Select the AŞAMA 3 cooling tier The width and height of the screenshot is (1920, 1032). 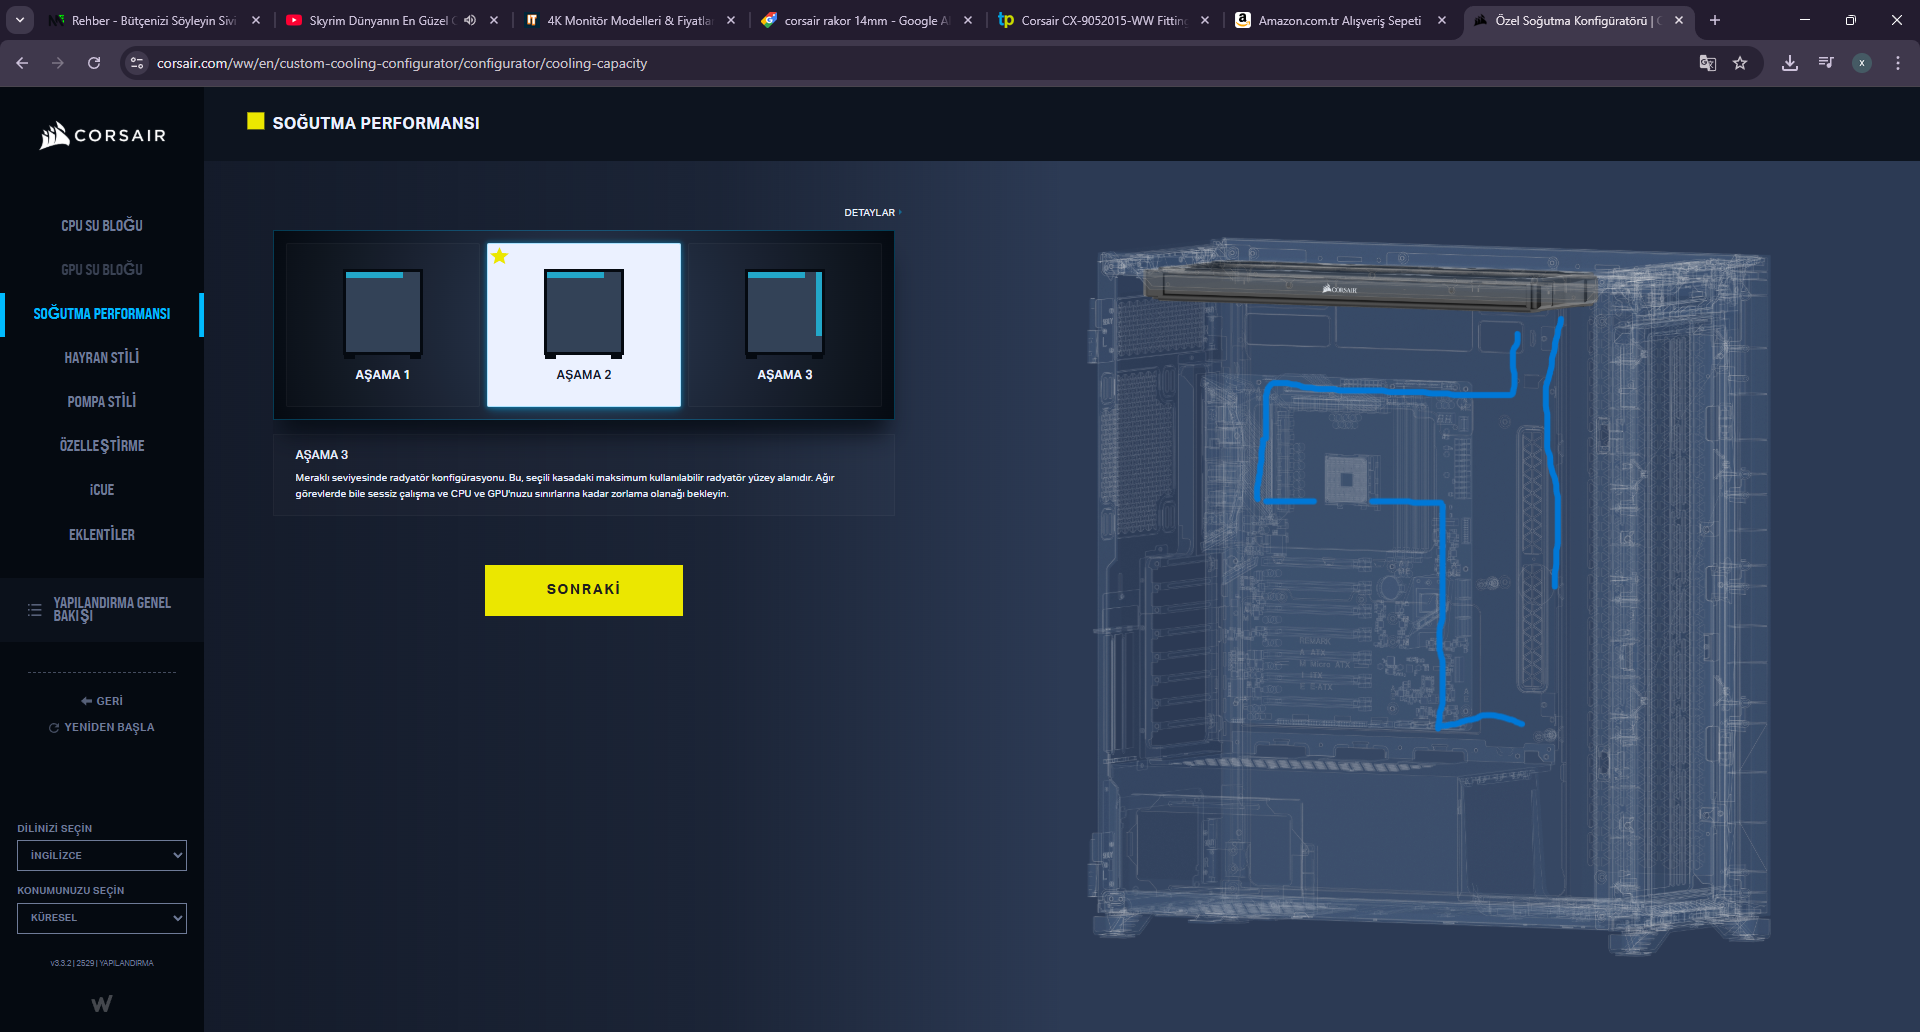(785, 324)
